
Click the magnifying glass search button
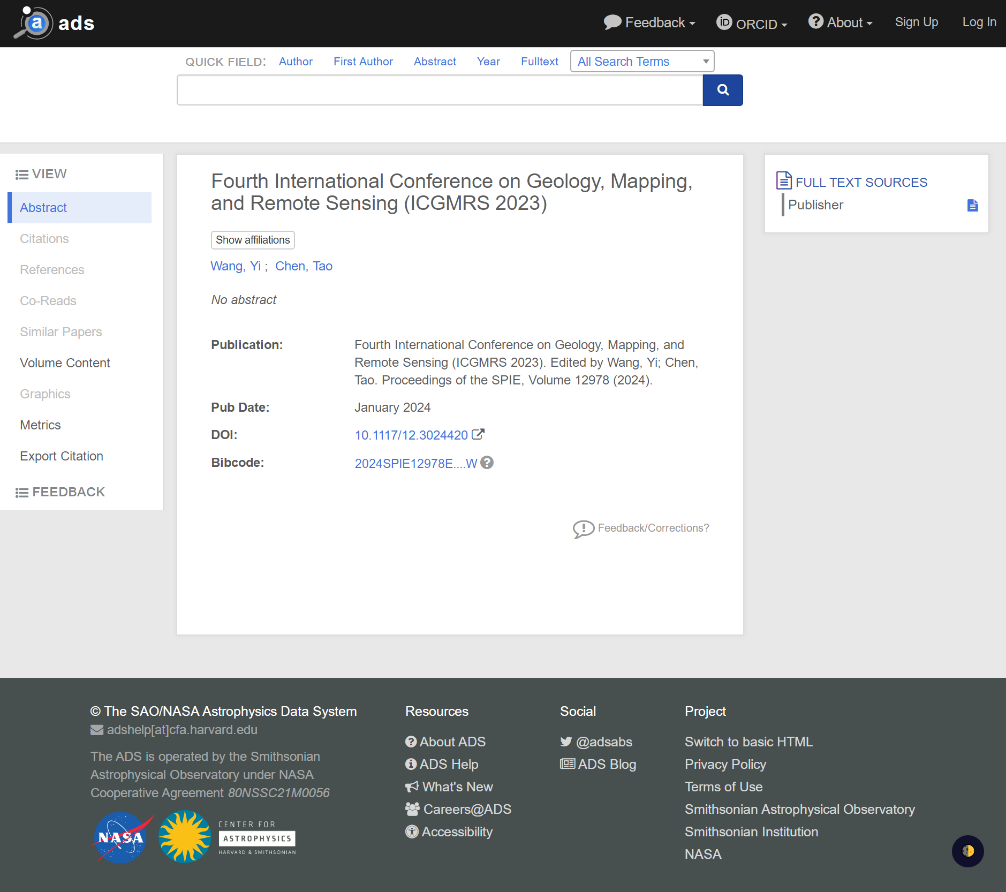click(723, 90)
